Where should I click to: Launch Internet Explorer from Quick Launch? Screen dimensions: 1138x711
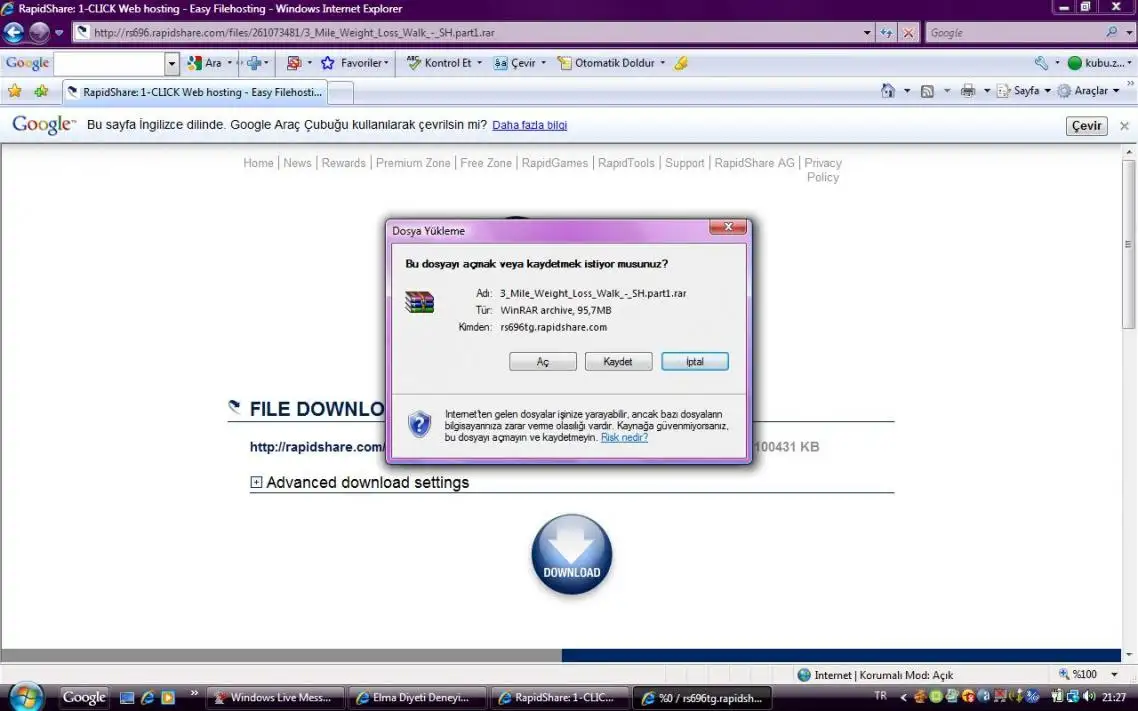[x=147, y=698]
